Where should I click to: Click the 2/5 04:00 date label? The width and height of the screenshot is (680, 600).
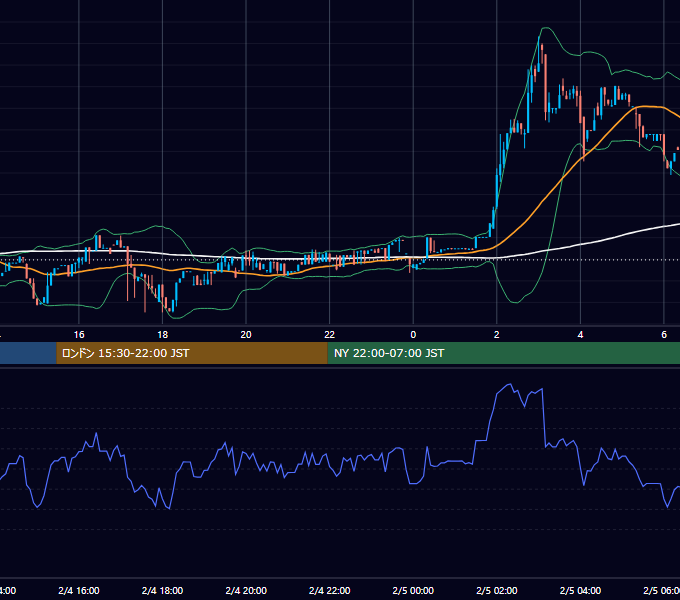tap(580, 590)
